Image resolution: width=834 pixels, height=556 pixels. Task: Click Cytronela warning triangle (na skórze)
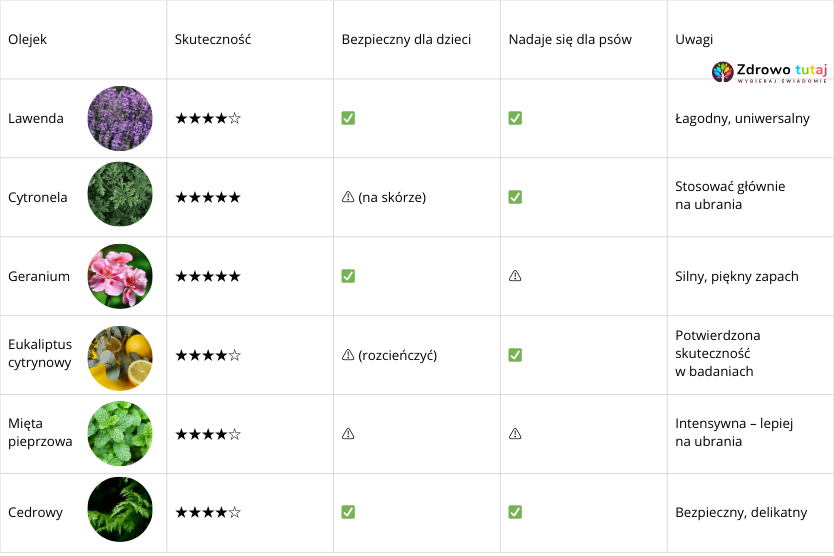[x=348, y=197]
